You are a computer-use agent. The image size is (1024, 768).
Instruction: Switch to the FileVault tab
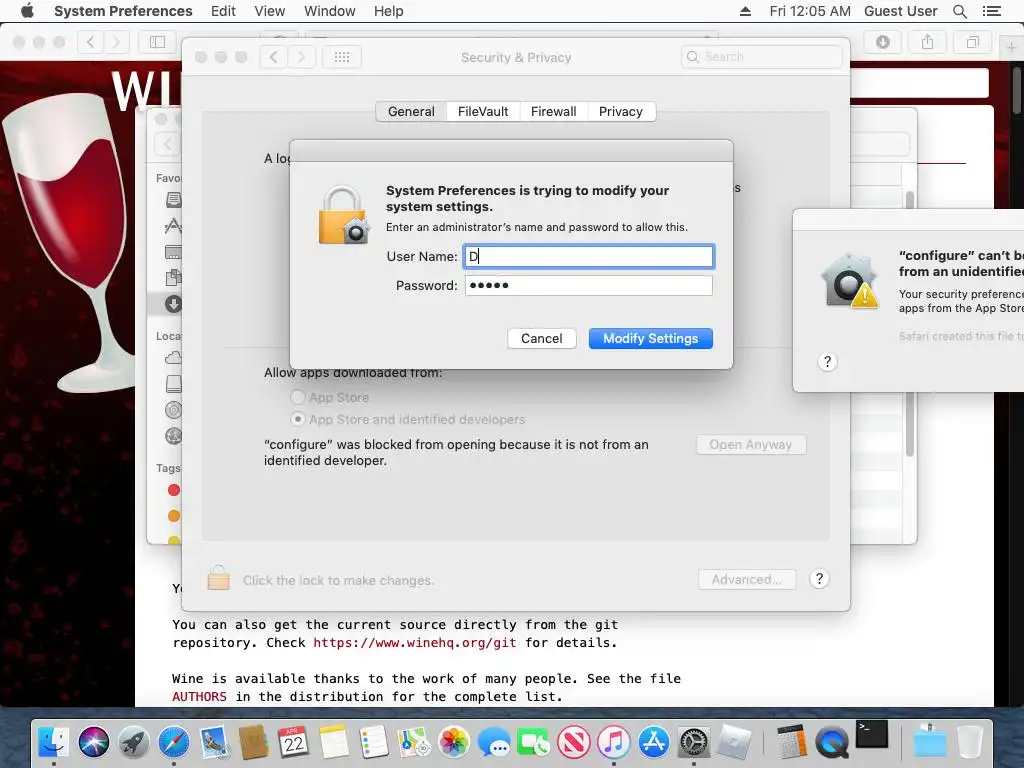pos(483,112)
